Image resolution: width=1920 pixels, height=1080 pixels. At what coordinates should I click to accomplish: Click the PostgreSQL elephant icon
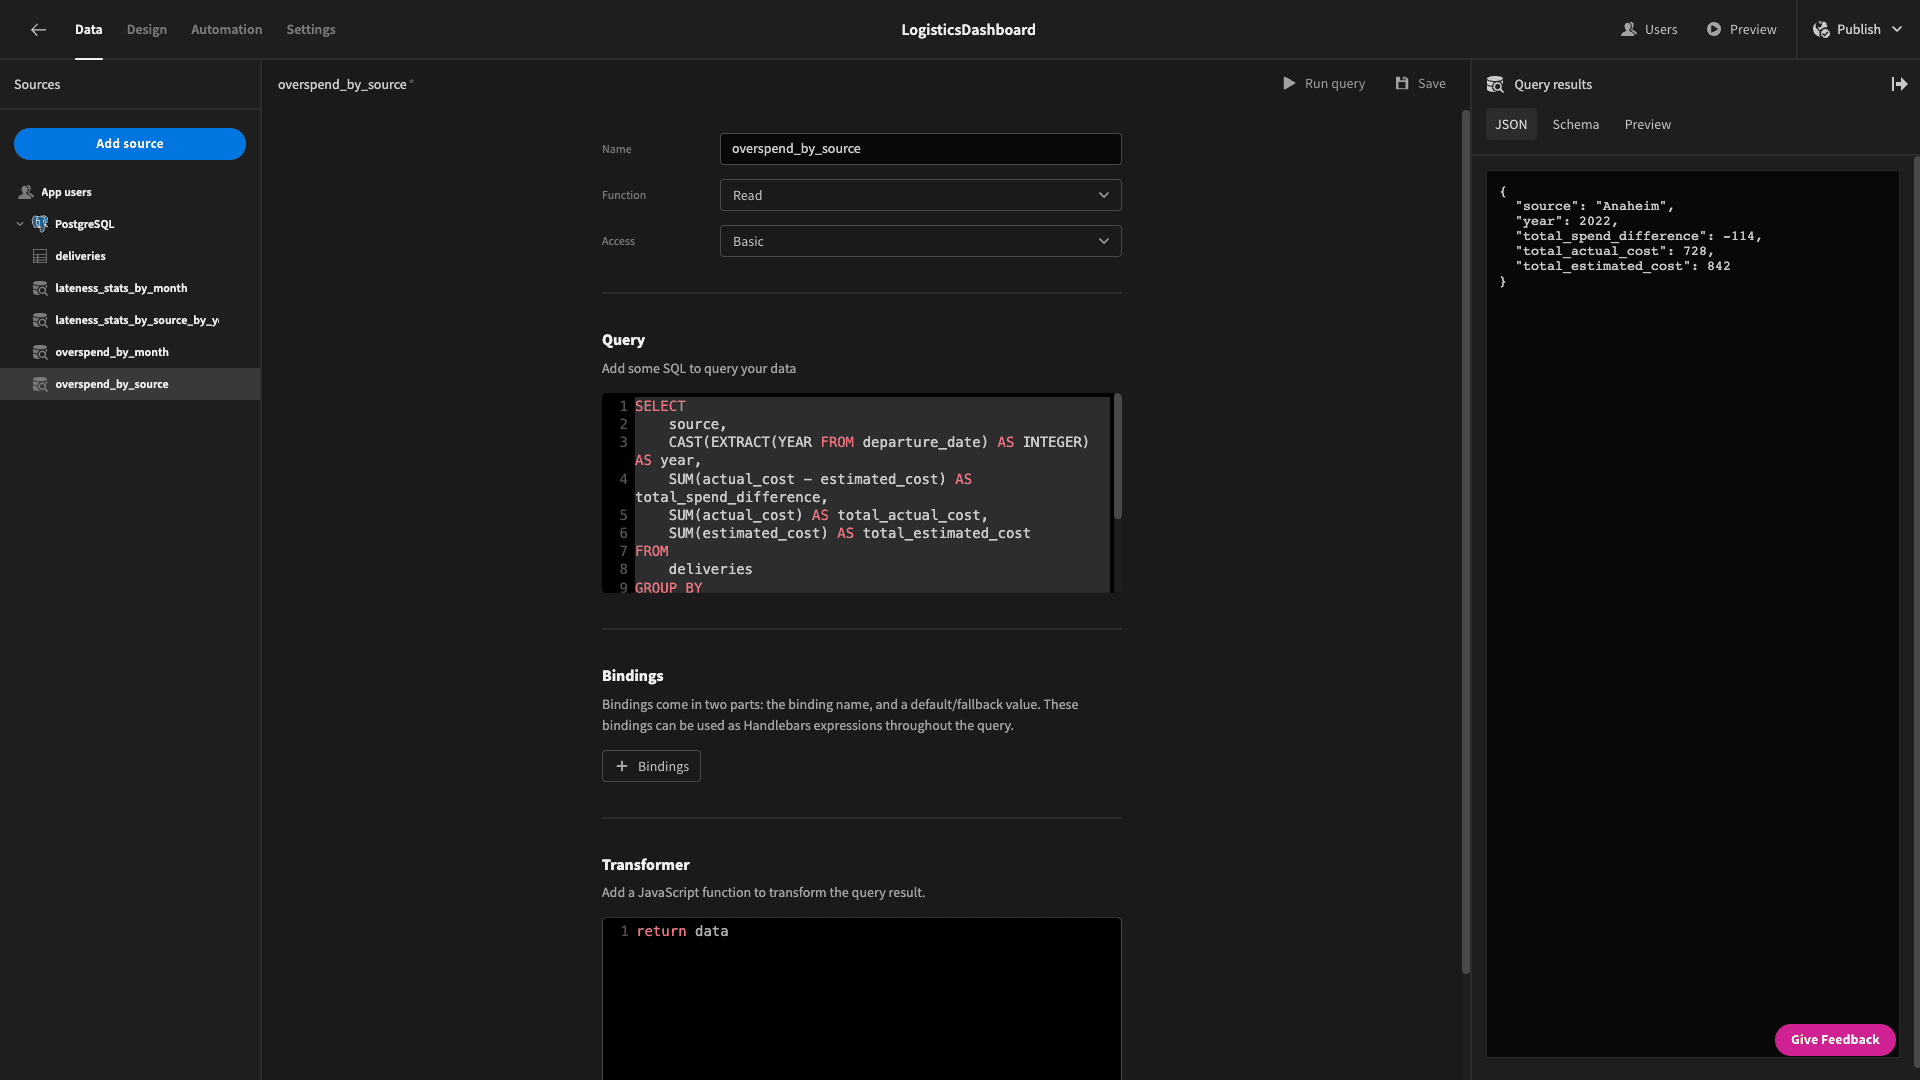[x=40, y=224]
